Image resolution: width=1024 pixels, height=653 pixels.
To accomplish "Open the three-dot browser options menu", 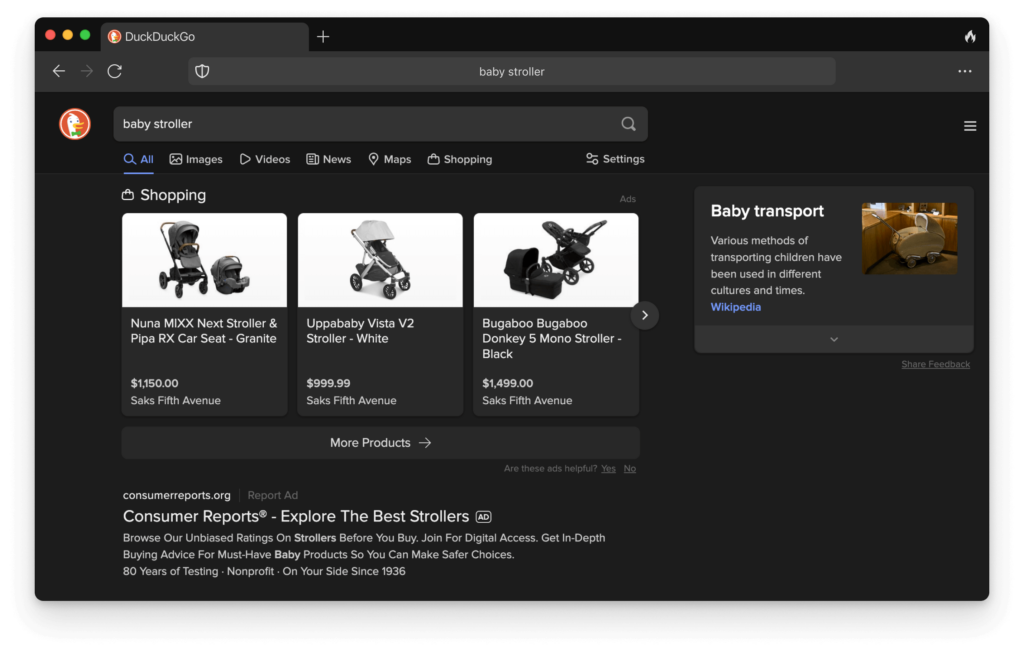I will 964,71.
